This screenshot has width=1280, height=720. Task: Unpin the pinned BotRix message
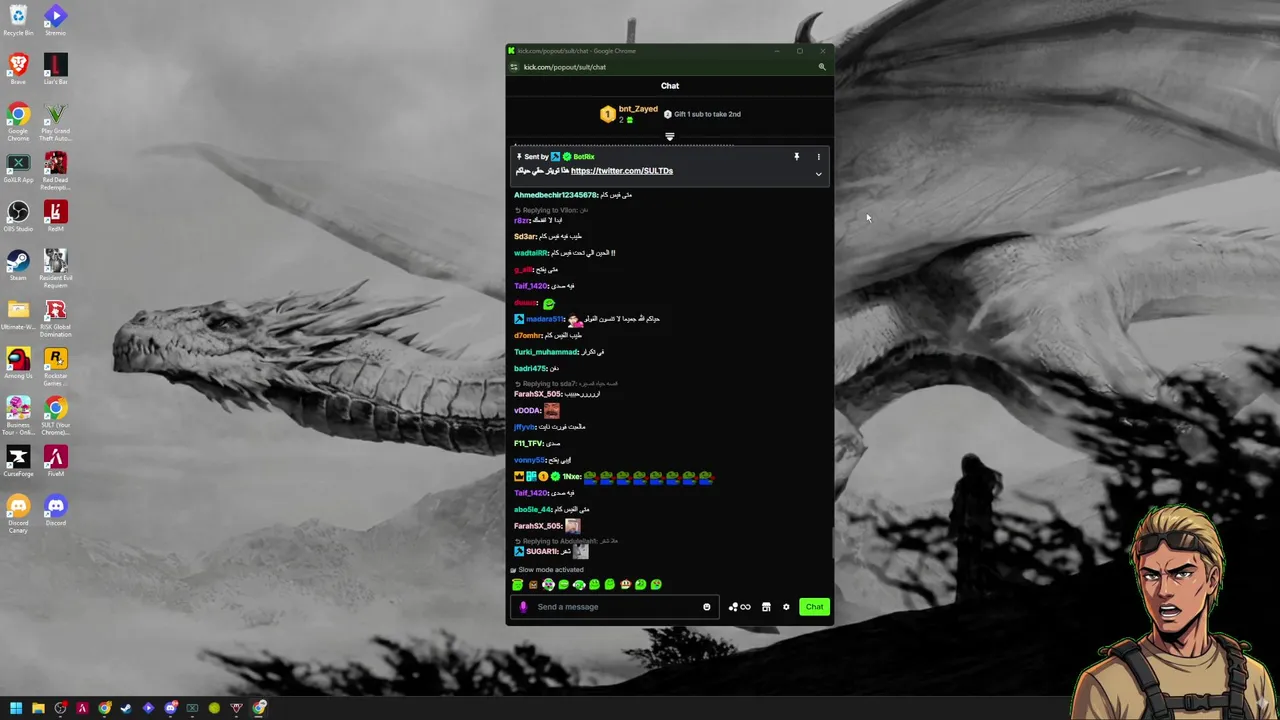796,157
